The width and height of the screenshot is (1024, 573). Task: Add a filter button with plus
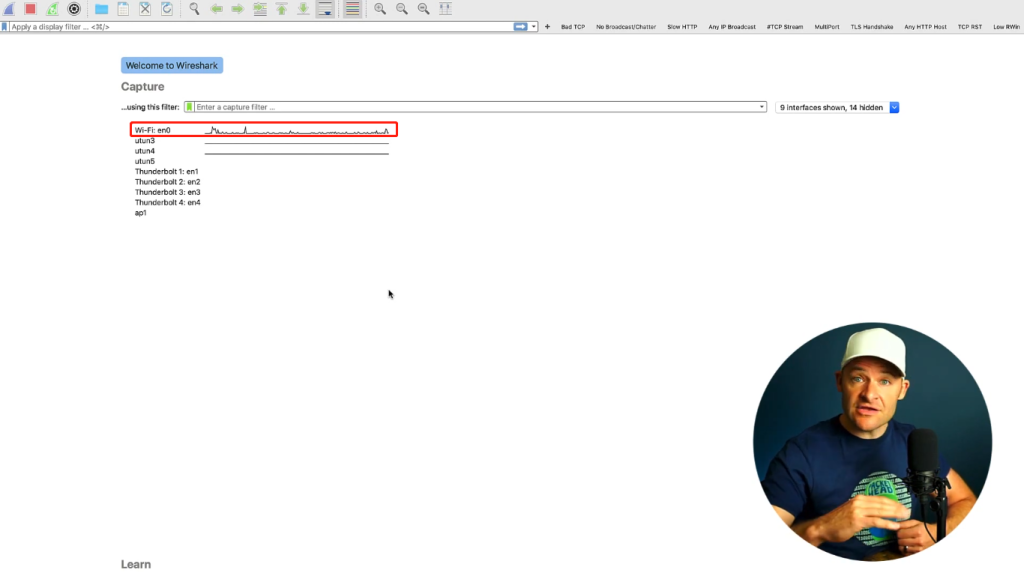pyautogui.click(x=547, y=27)
